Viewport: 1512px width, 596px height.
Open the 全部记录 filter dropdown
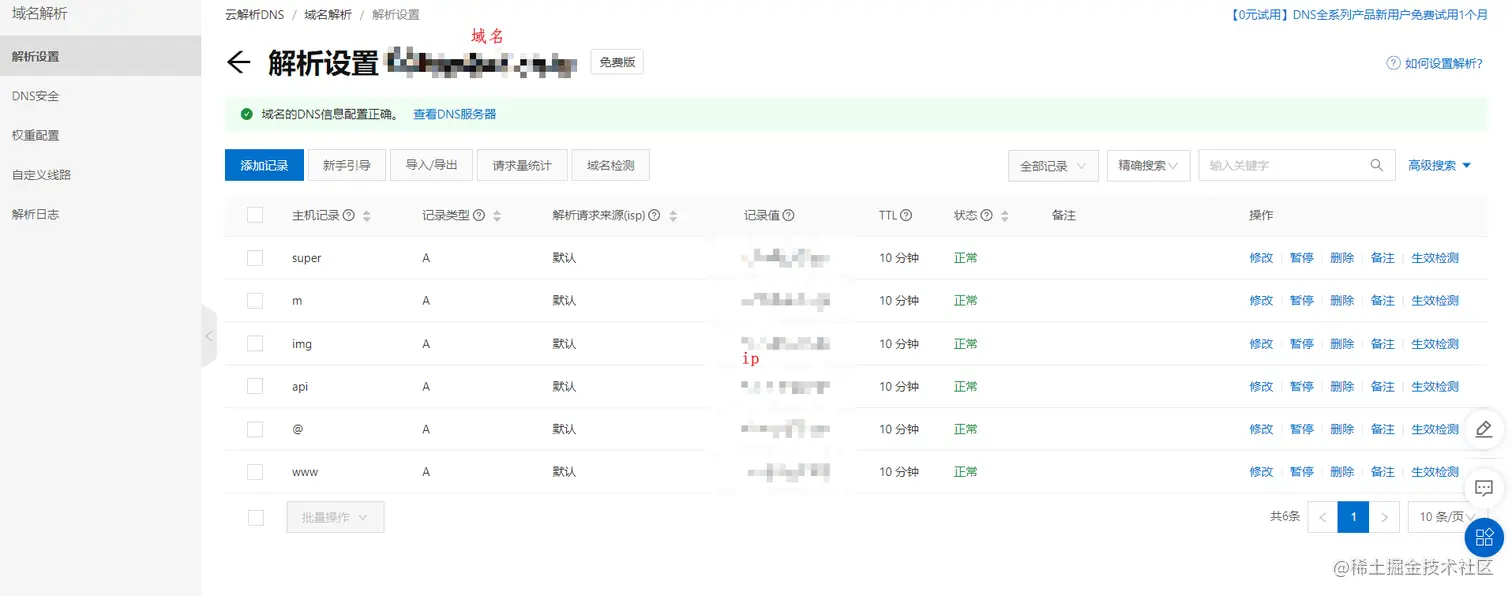tap(1054, 166)
